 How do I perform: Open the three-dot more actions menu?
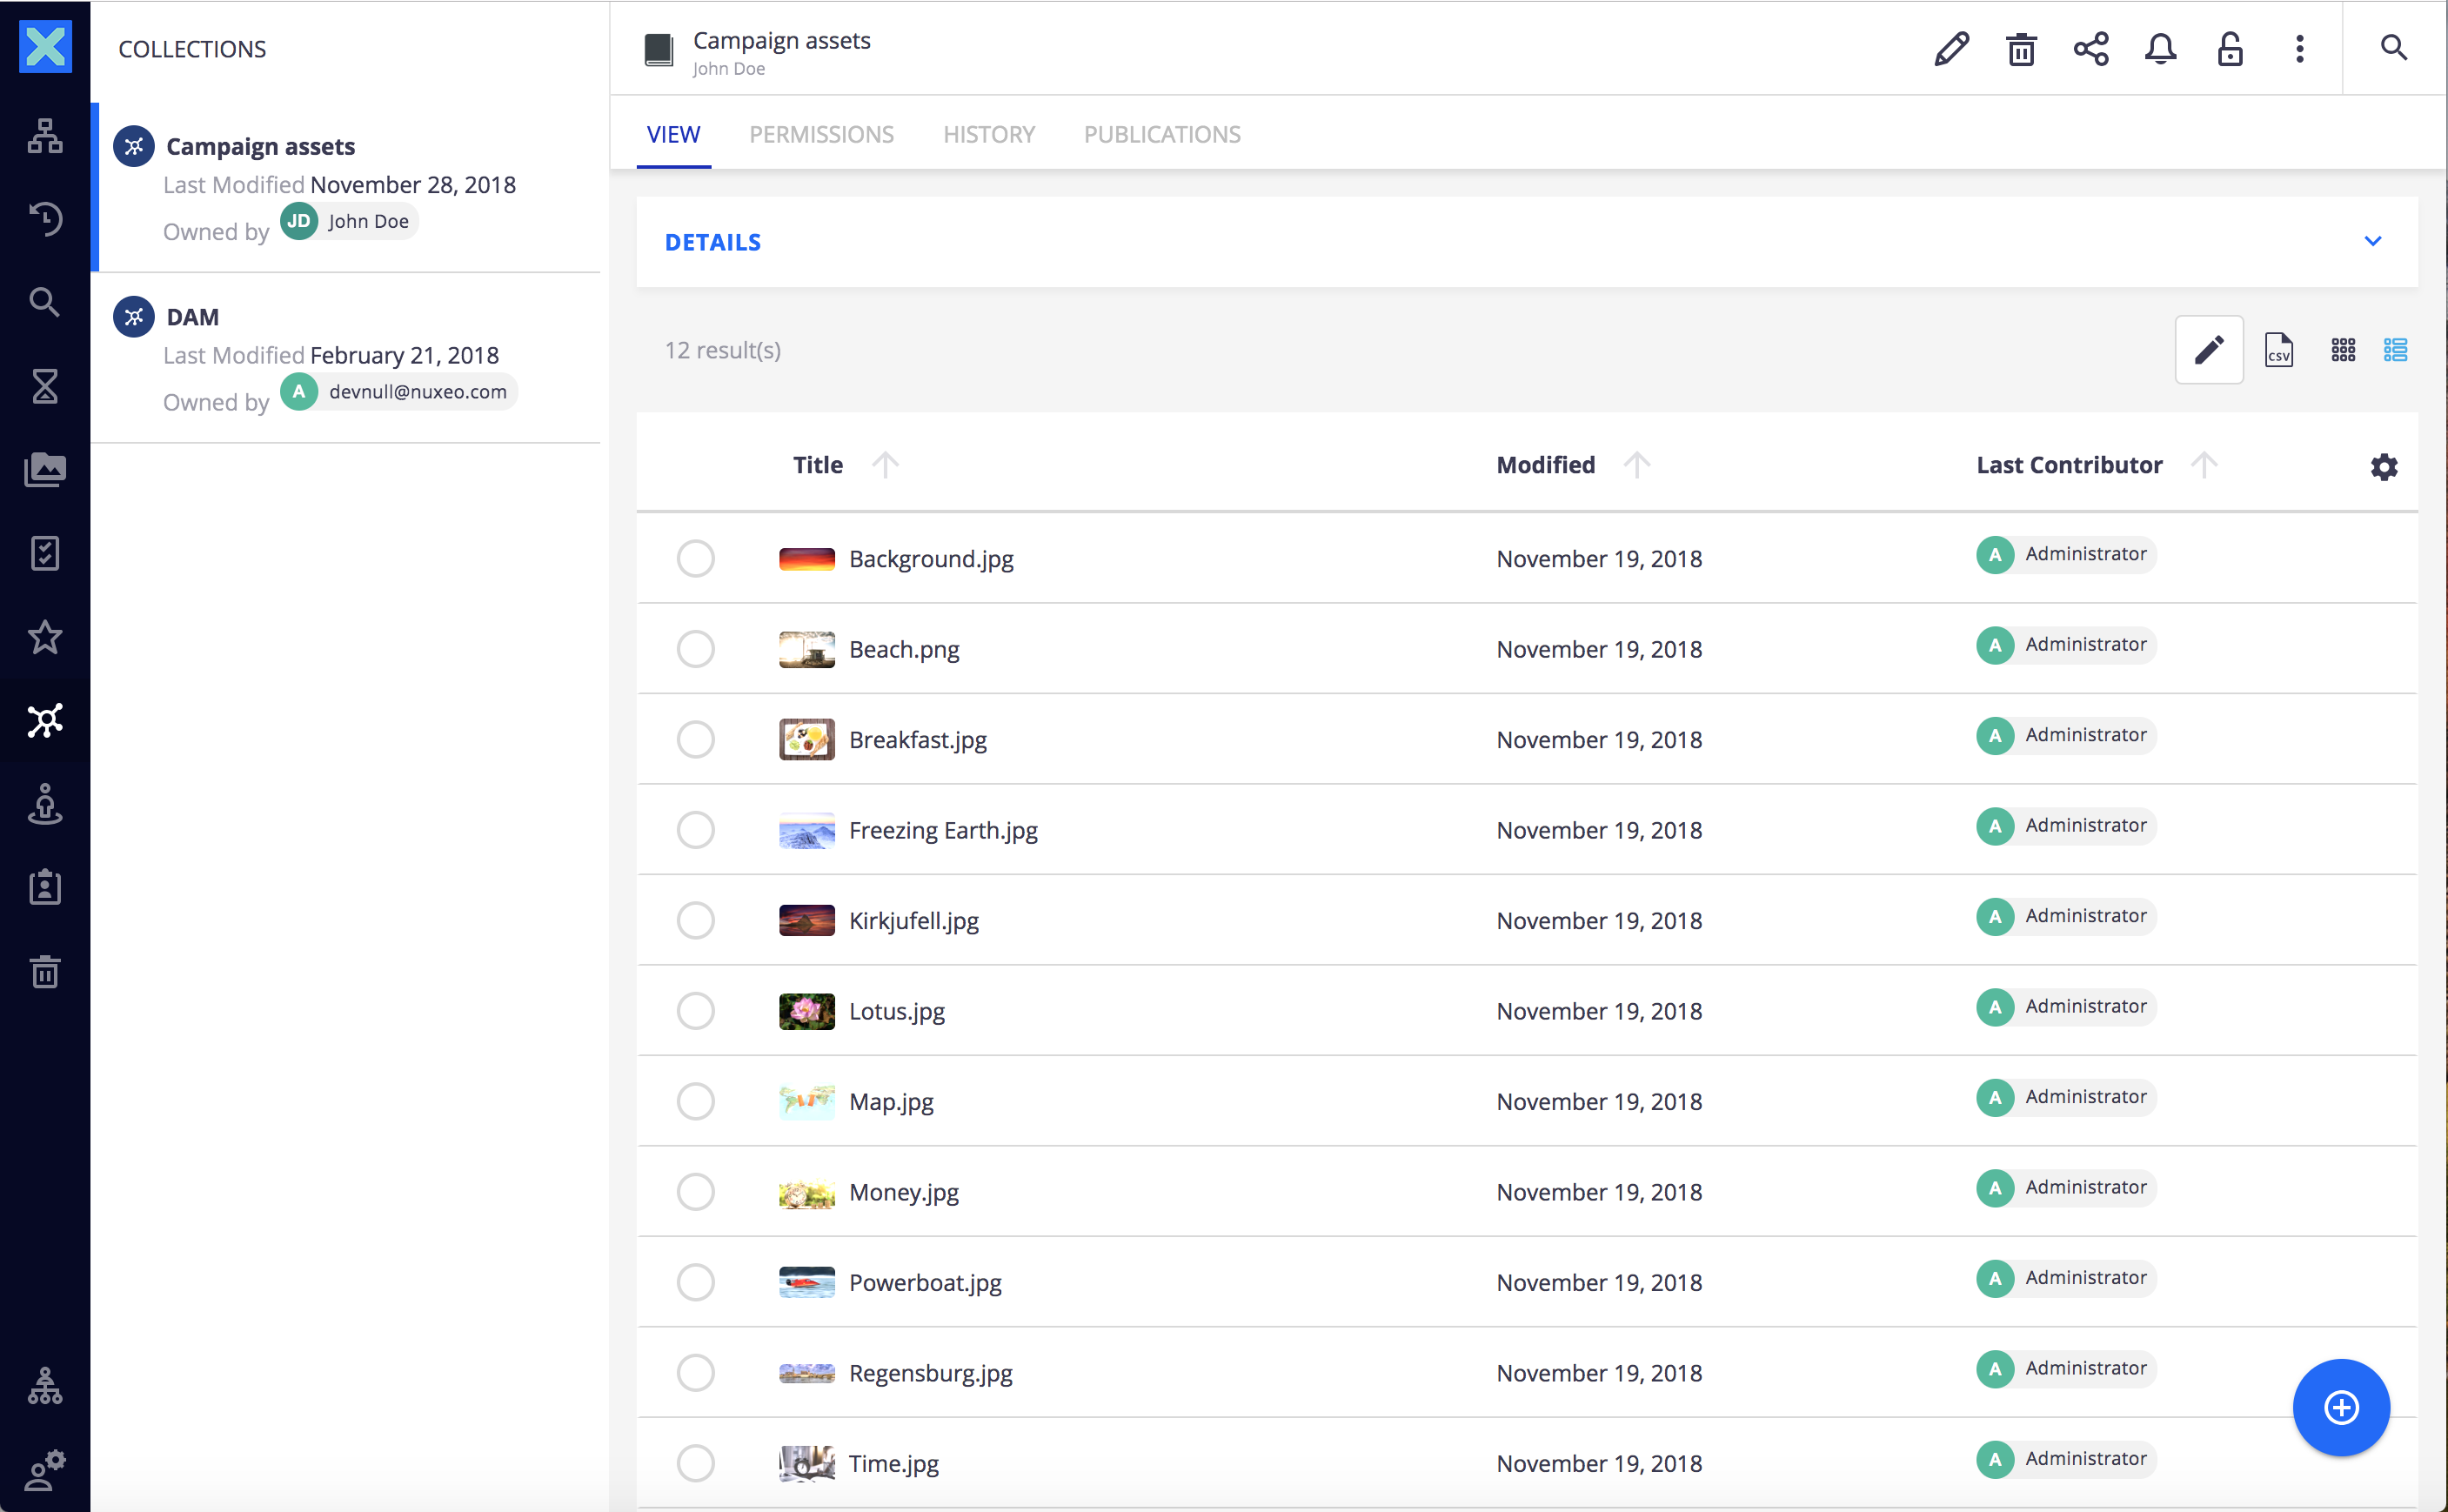[2299, 48]
